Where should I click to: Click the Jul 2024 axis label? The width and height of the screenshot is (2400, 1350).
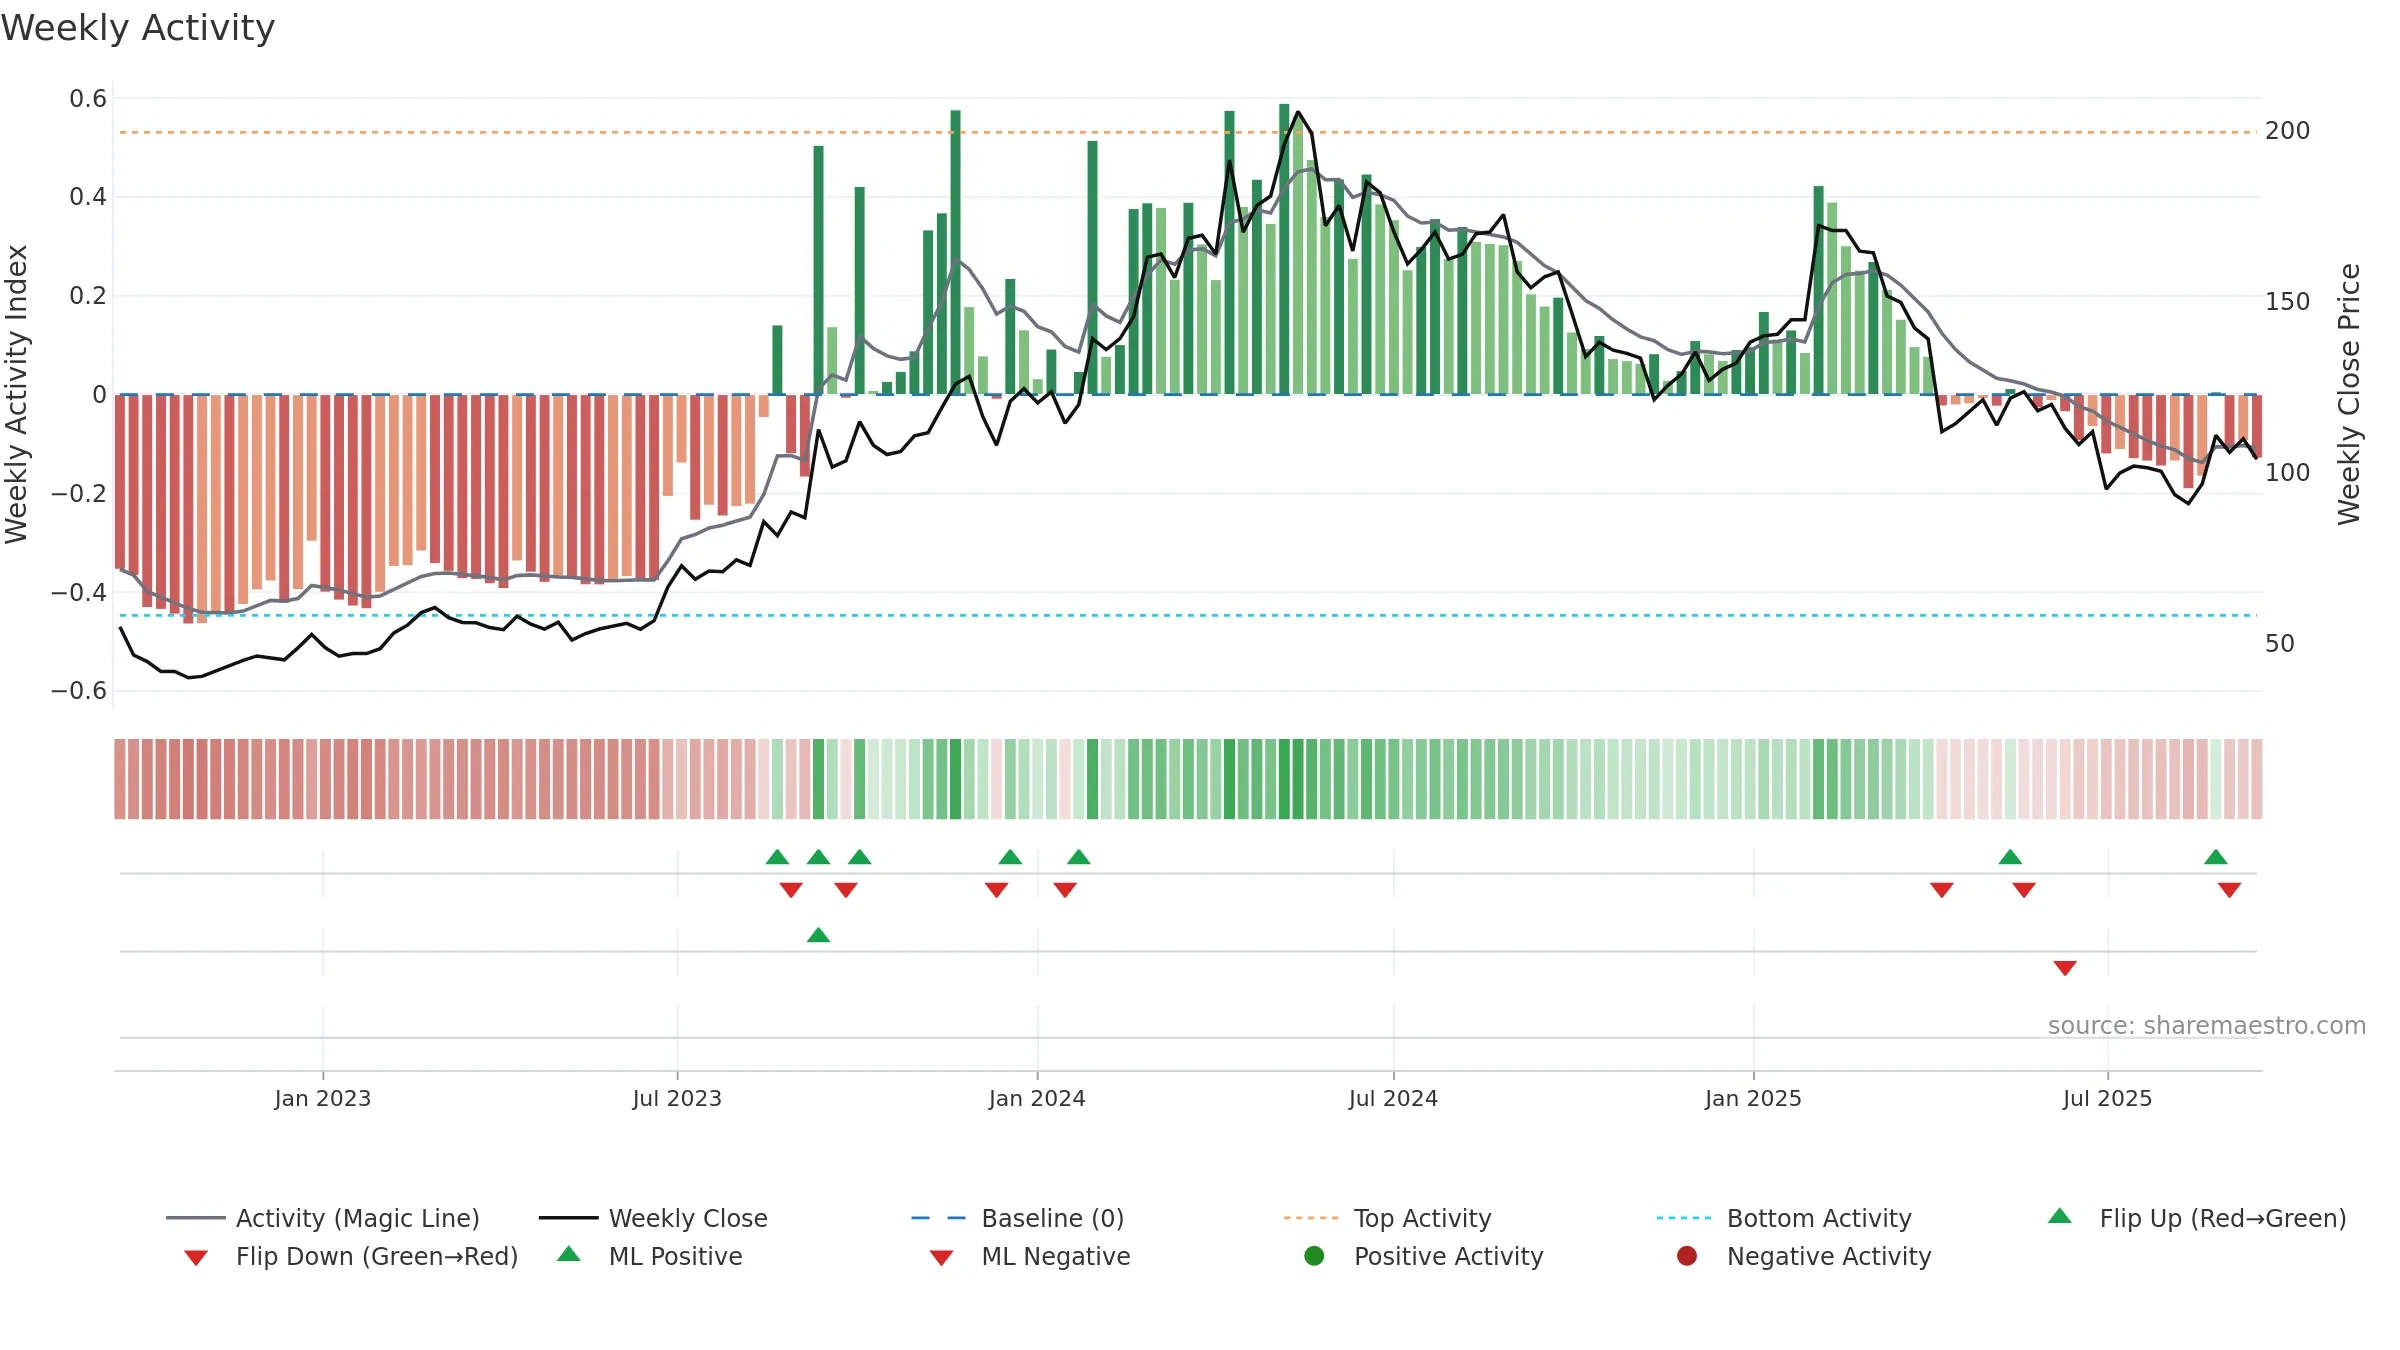point(1393,1098)
